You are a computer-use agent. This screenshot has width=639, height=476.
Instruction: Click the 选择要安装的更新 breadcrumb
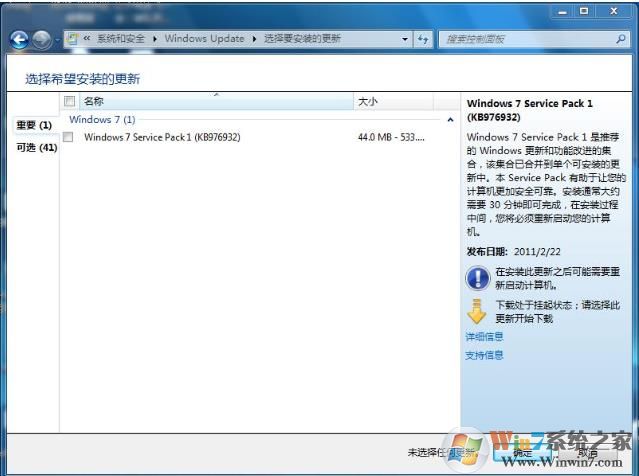(x=302, y=39)
